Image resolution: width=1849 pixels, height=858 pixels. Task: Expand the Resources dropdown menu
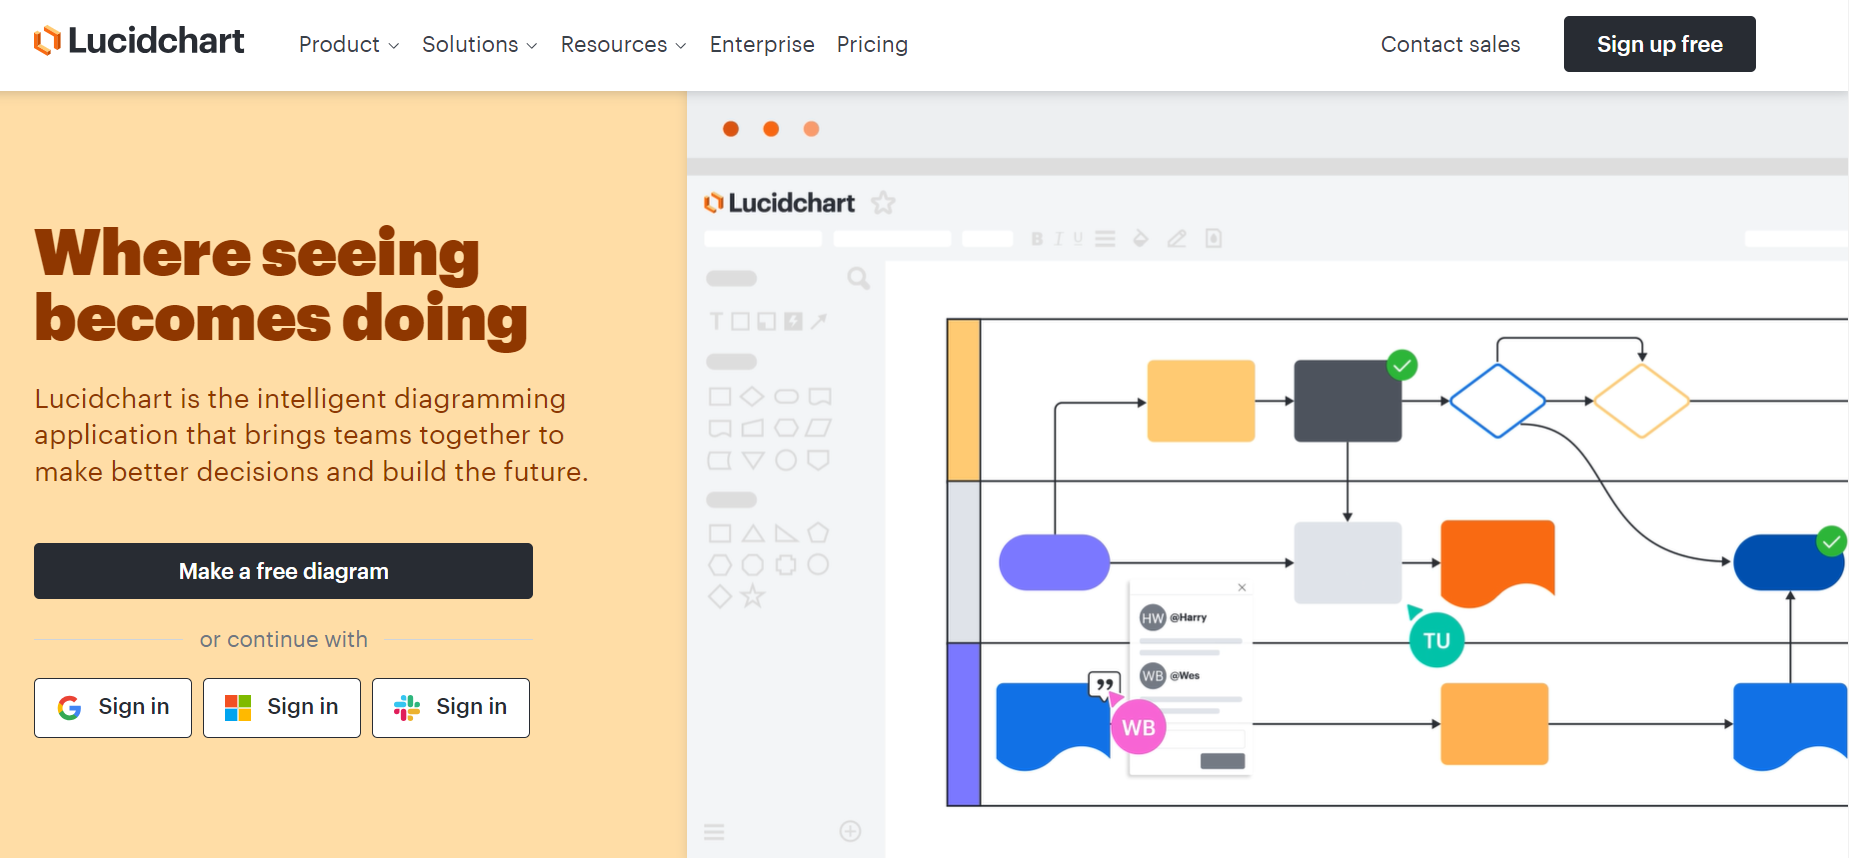[624, 45]
